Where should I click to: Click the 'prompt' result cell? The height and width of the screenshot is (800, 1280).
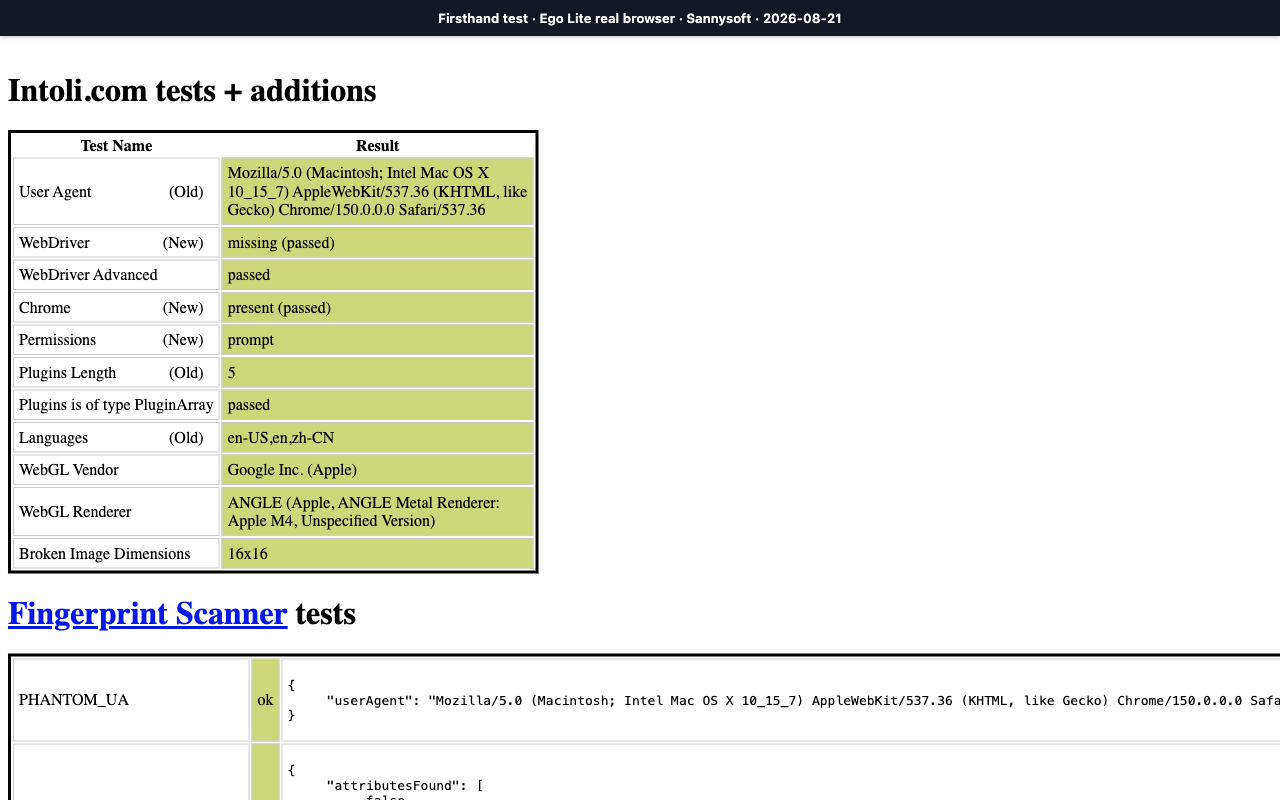pos(377,340)
